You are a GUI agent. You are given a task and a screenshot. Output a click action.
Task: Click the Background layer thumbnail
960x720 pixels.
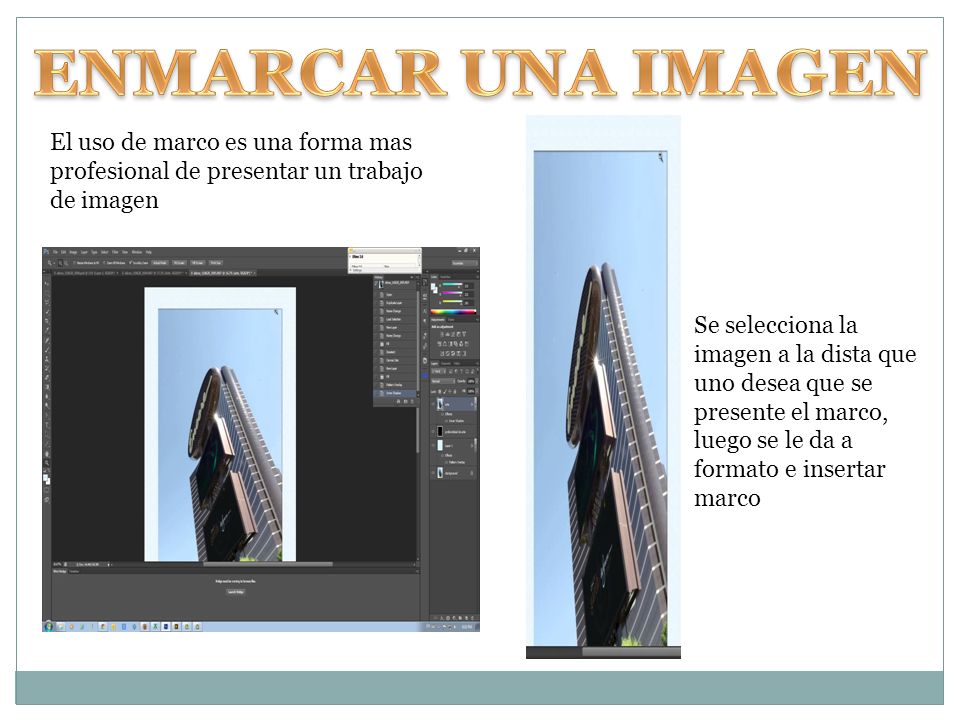(440, 473)
